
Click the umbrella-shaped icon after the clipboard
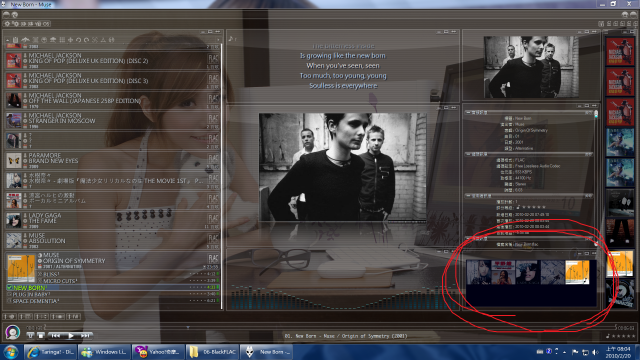25,40
